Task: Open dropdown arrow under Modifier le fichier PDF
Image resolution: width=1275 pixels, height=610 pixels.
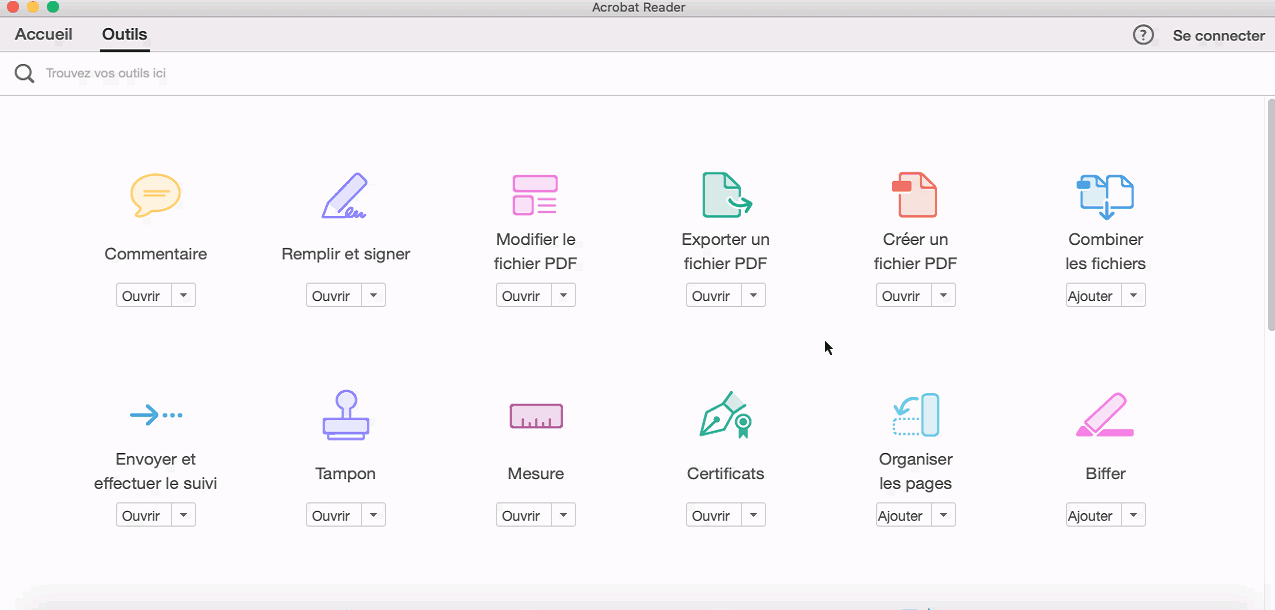Action: tap(563, 295)
